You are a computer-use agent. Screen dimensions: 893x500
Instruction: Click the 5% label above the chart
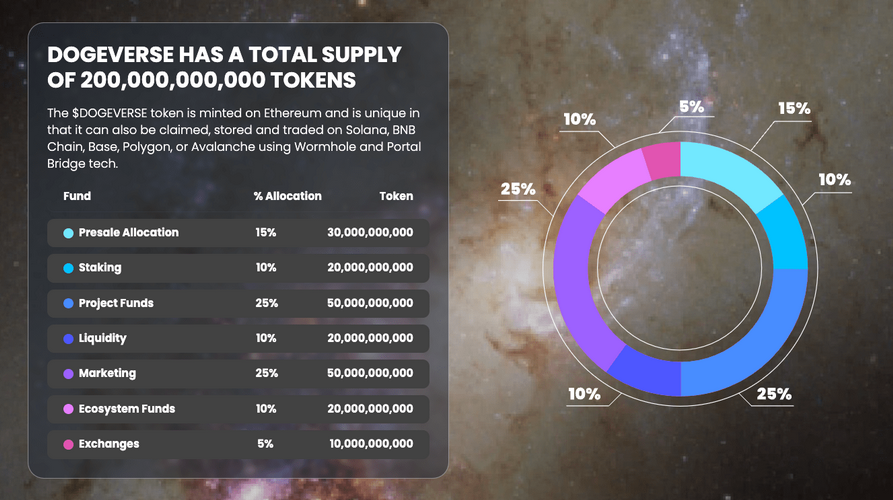coord(688,106)
